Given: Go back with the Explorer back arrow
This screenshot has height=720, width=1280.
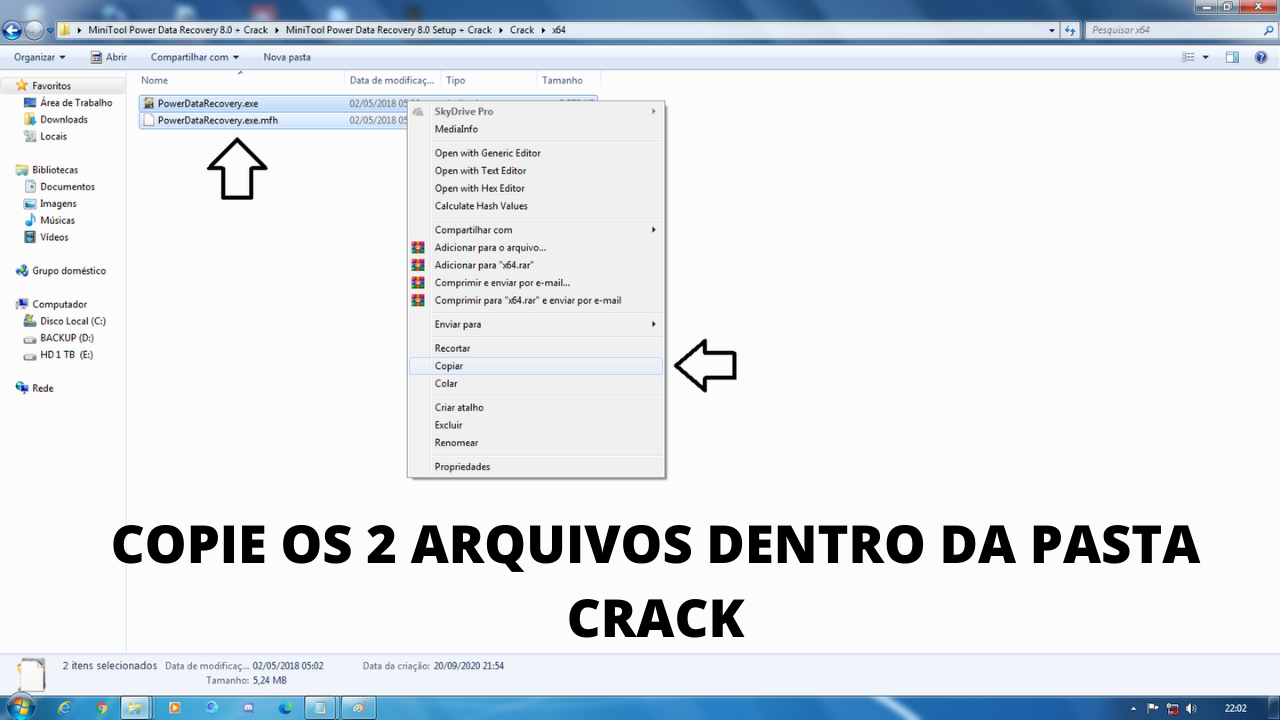Looking at the screenshot, I should point(13,30).
